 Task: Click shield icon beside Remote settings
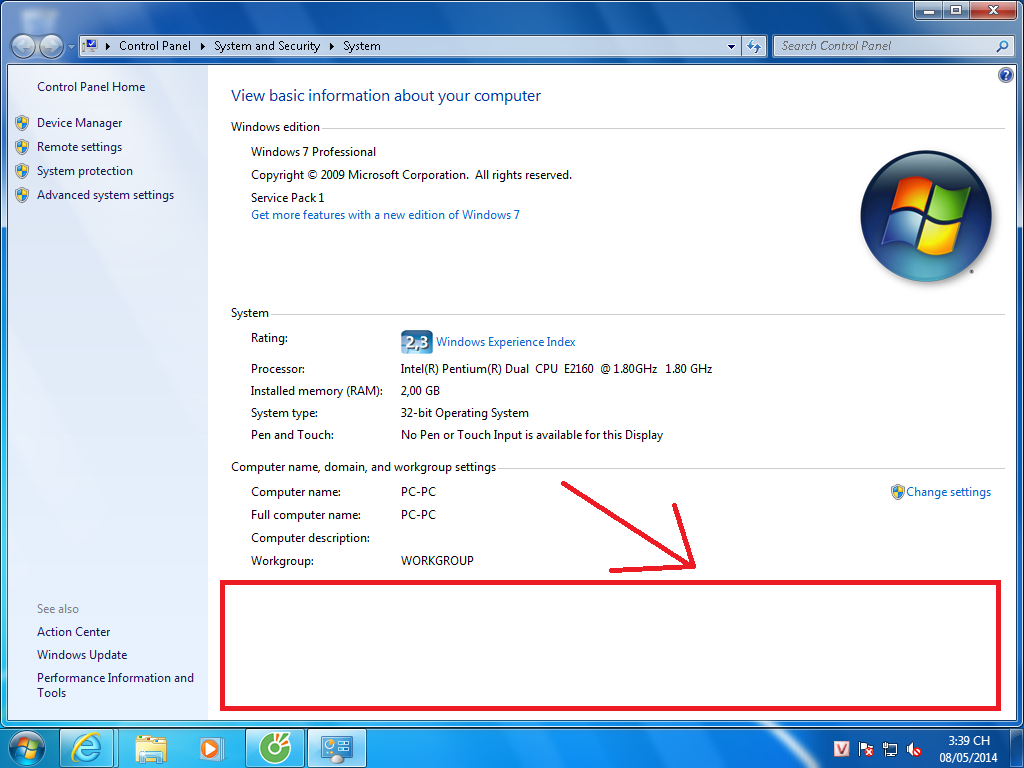22,147
